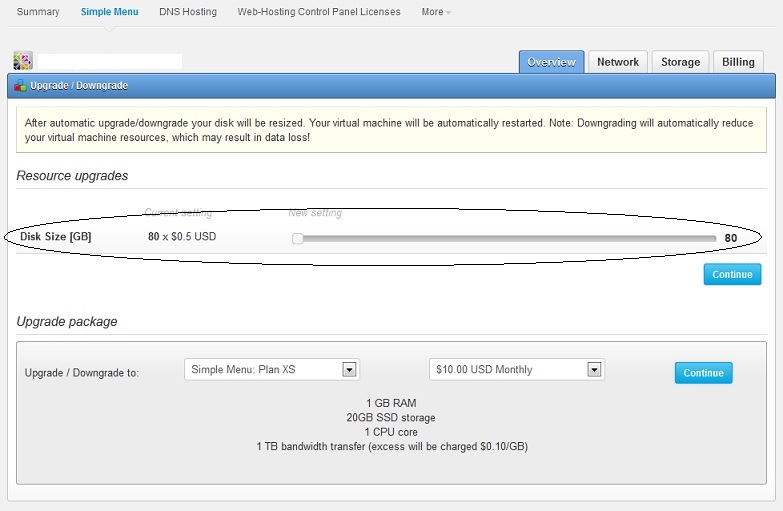Click the Disk Size slider handle
The width and height of the screenshot is (783, 511).
[x=297, y=238]
